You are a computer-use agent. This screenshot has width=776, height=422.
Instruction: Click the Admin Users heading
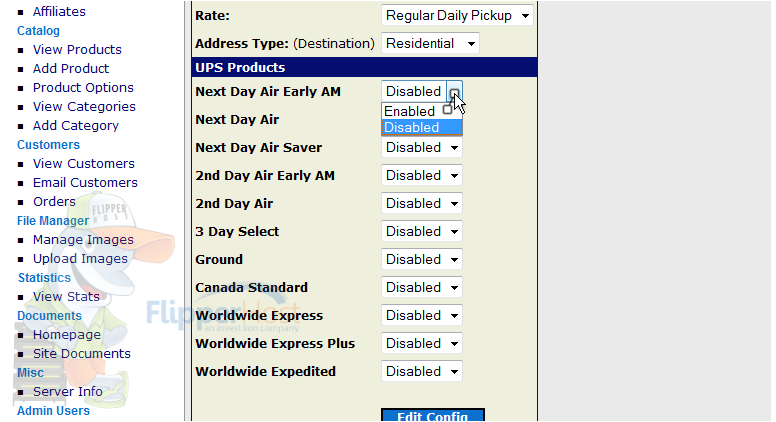coord(53,411)
